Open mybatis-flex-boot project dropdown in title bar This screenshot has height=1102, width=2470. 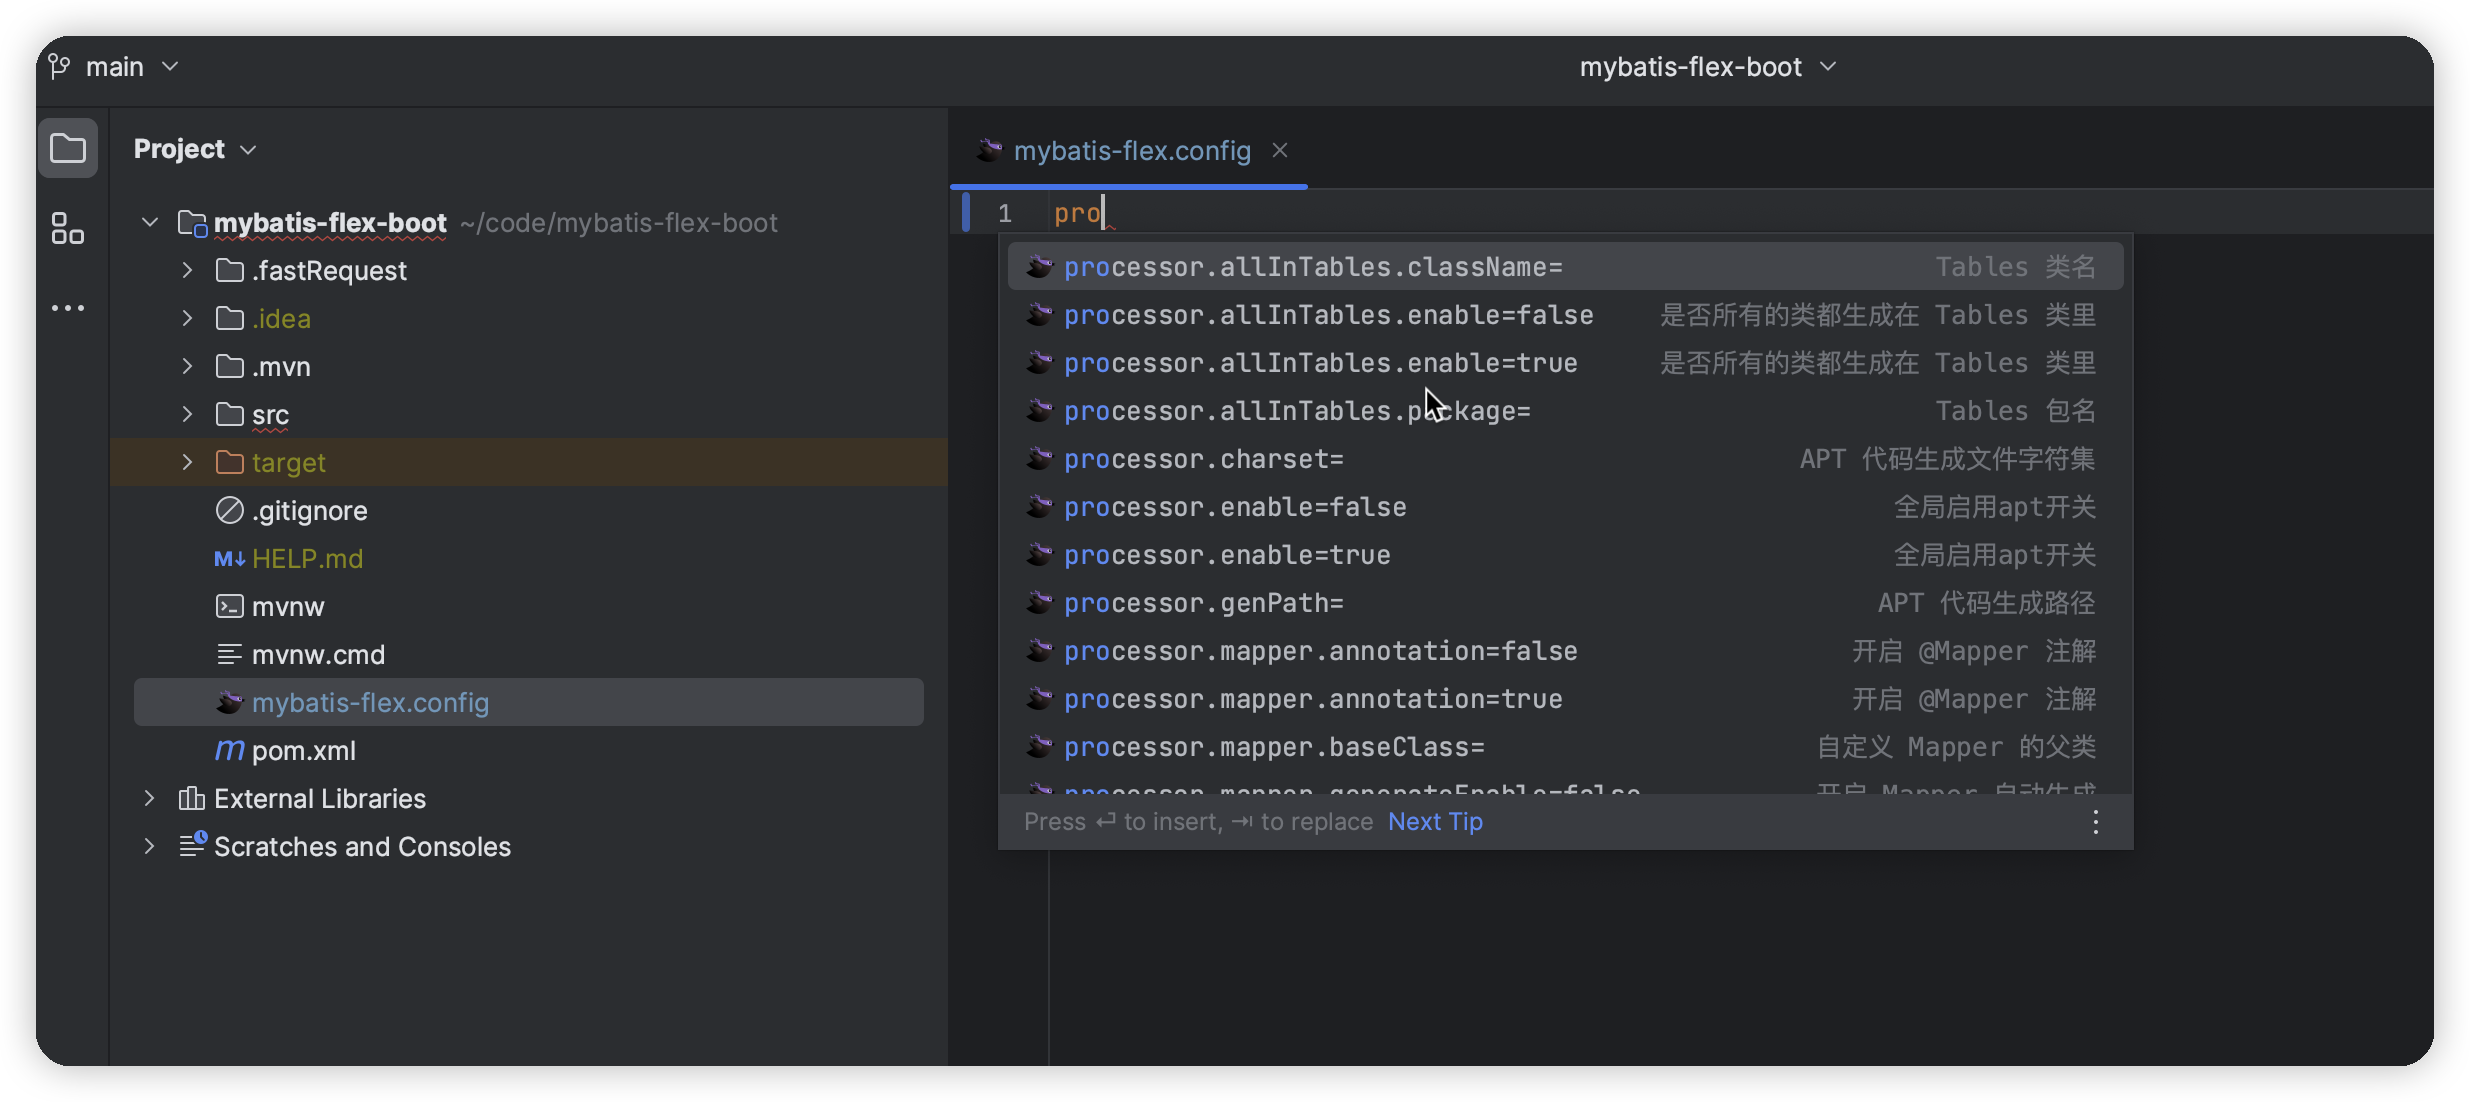tap(1708, 67)
